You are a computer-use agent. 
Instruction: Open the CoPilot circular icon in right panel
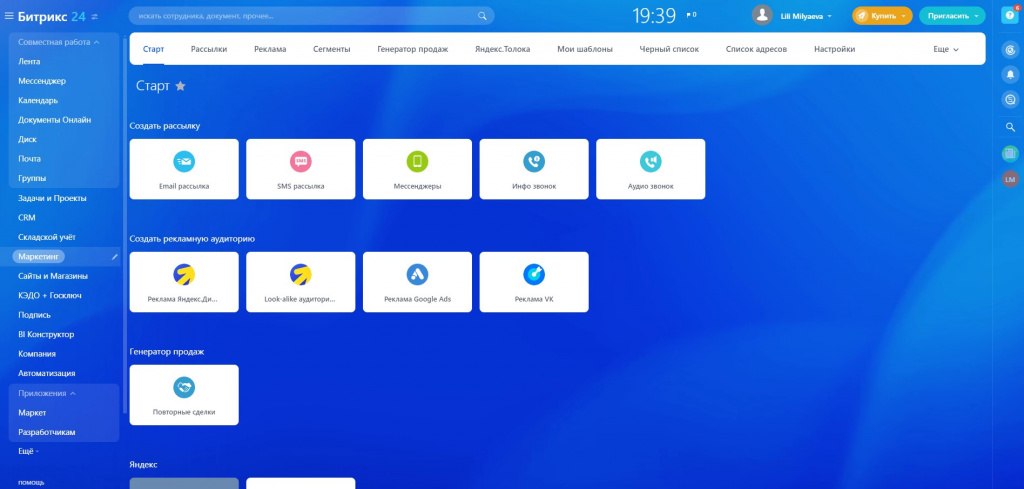[x=1010, y=49]
